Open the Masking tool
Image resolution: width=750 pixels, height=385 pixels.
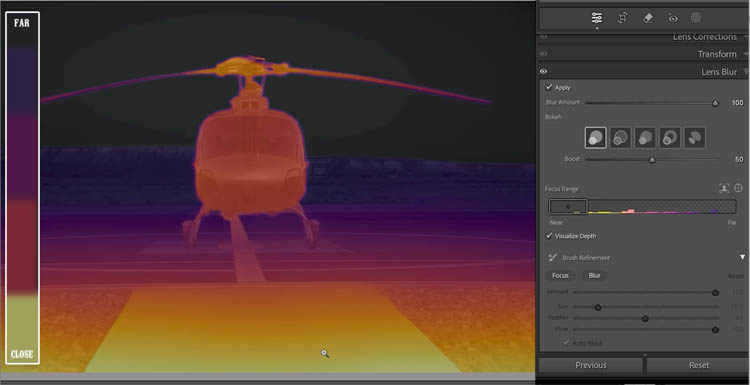tap(696, 18)
